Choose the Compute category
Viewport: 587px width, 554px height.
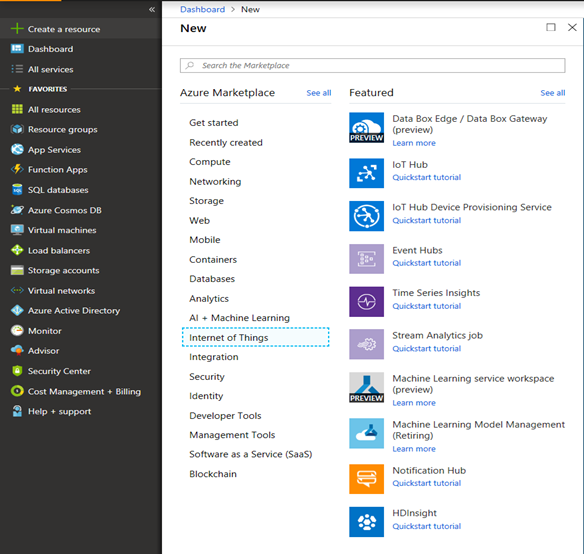pyautogui.click(x=210, y=162)
